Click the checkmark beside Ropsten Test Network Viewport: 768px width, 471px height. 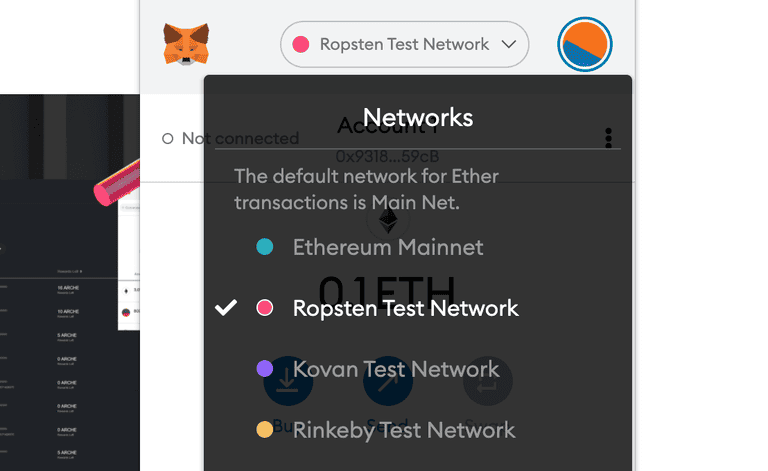[227, 307]
